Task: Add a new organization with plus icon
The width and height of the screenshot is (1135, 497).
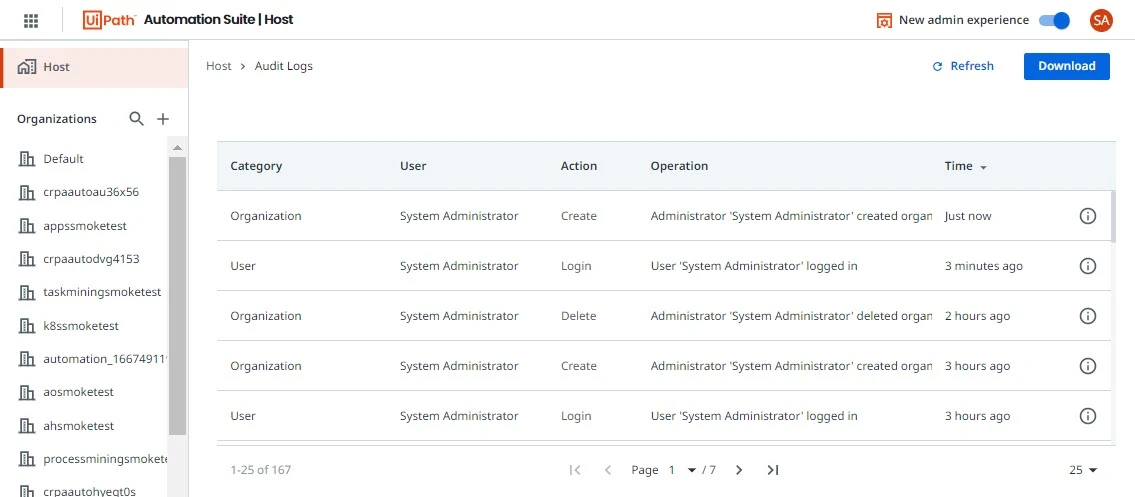Action: tap(163, 119)
